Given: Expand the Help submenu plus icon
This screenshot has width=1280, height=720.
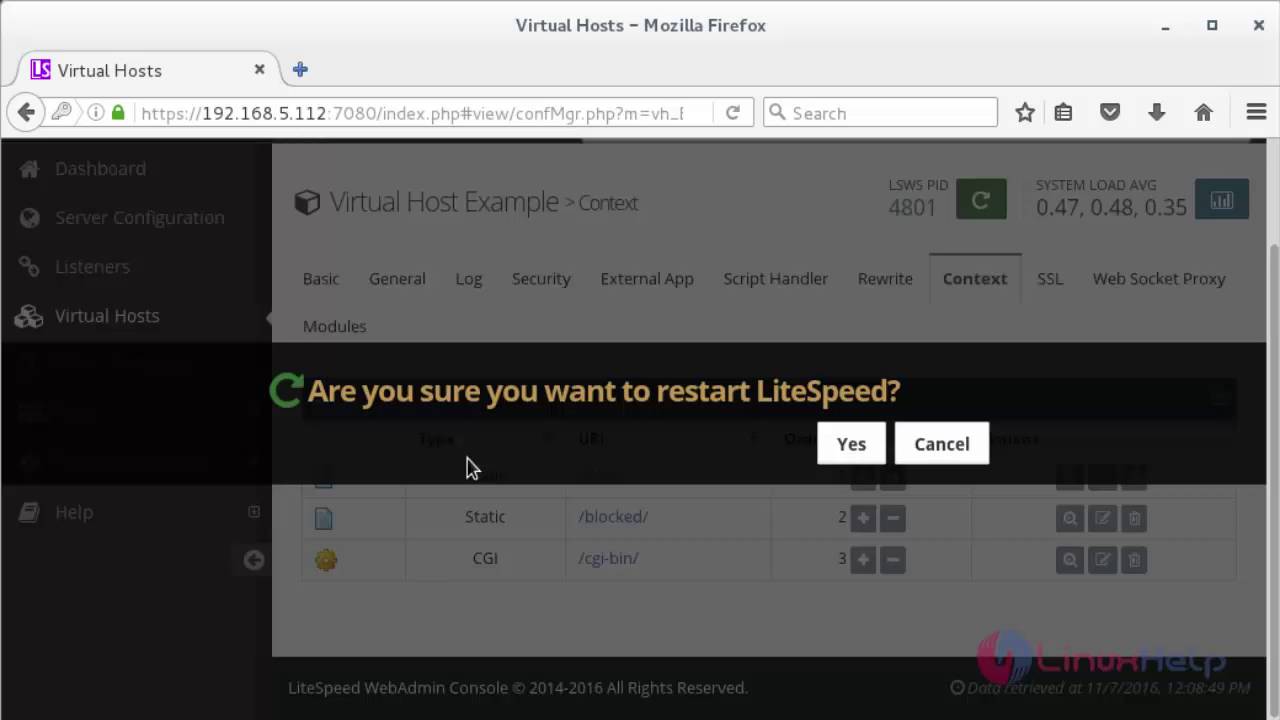Looking at the screenshot, I should tap(254, 512).
